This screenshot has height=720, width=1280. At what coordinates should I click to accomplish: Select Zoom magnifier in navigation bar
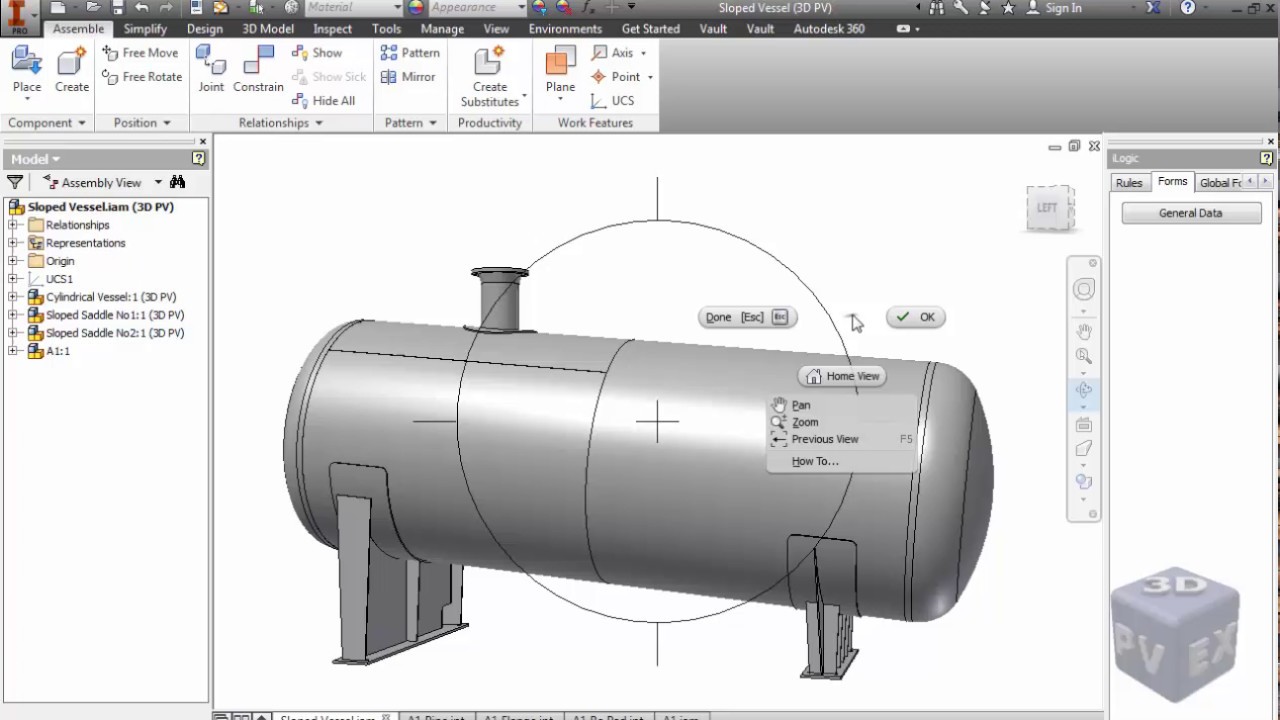[x=1084, y=356]
